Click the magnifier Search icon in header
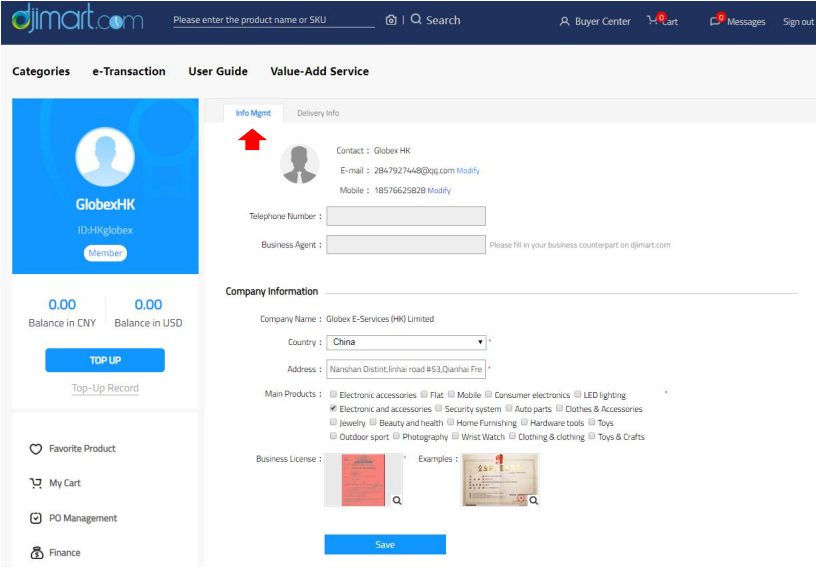Viewport: 818px width, 574px height. coord(416,20)
